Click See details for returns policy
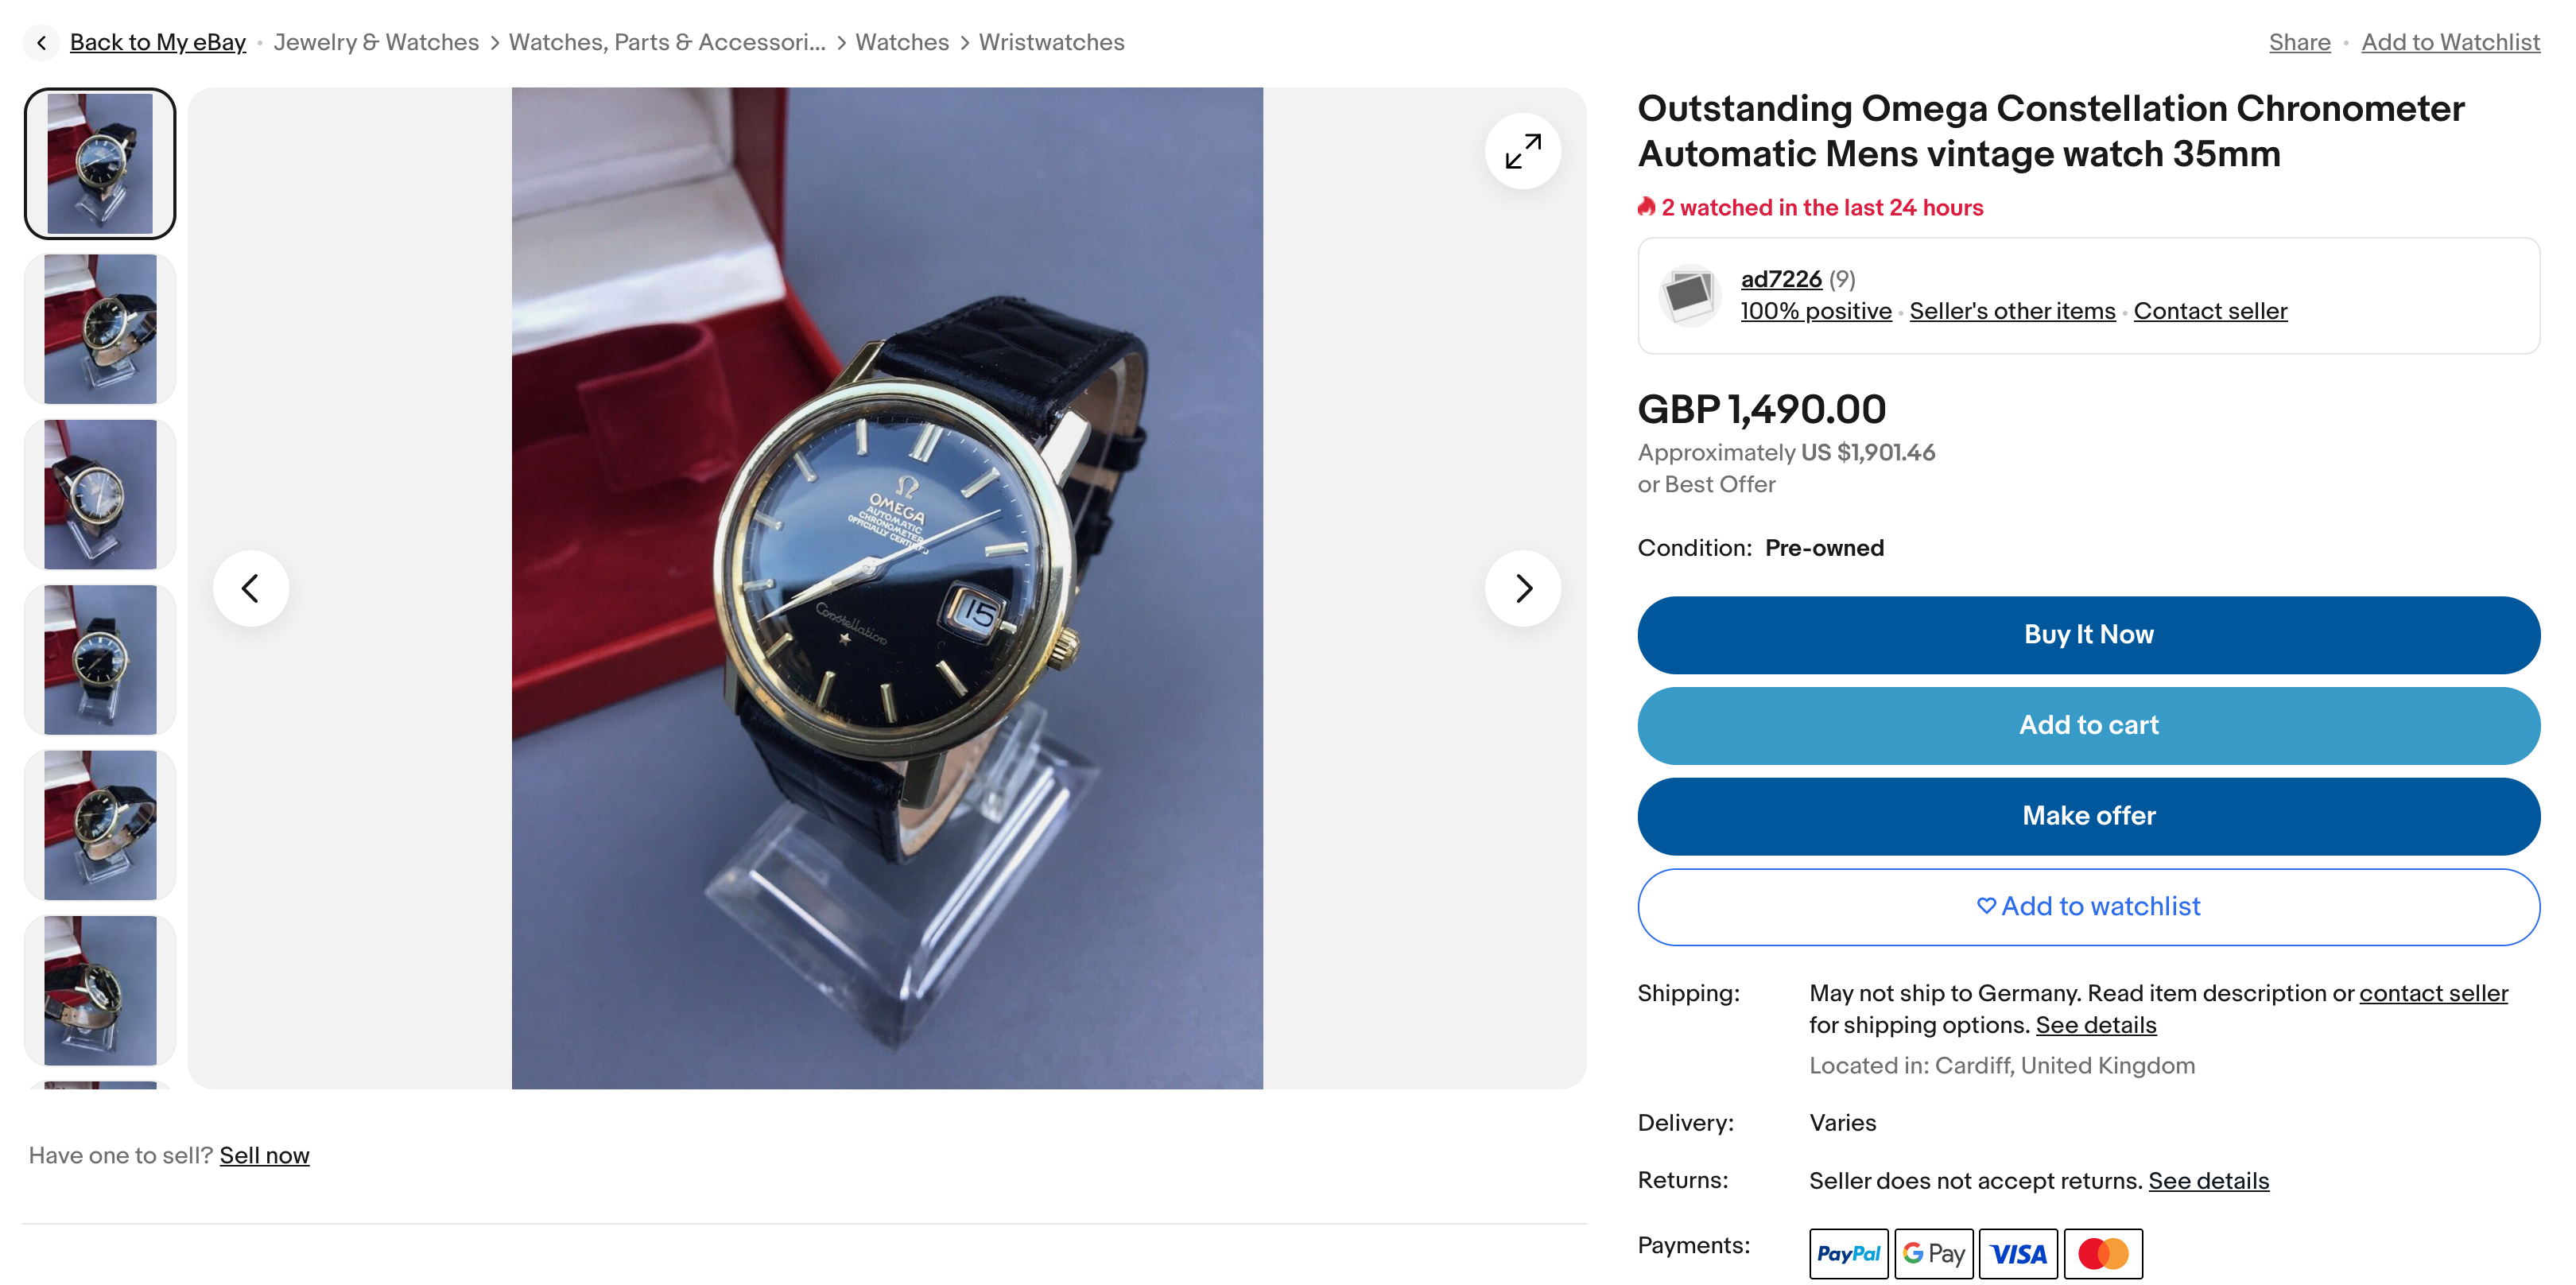 [2208, 1181]
